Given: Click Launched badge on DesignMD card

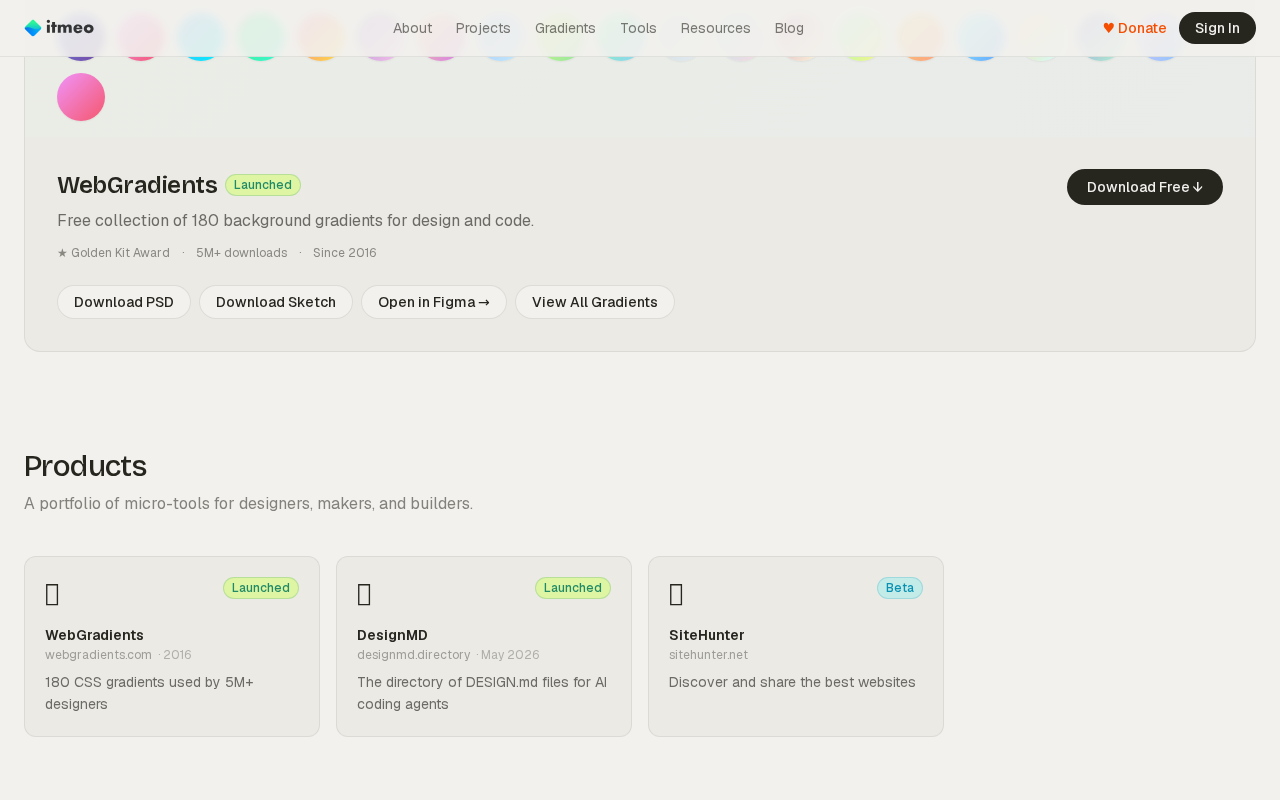Looking at the screenshot, I should pos(573,588).
